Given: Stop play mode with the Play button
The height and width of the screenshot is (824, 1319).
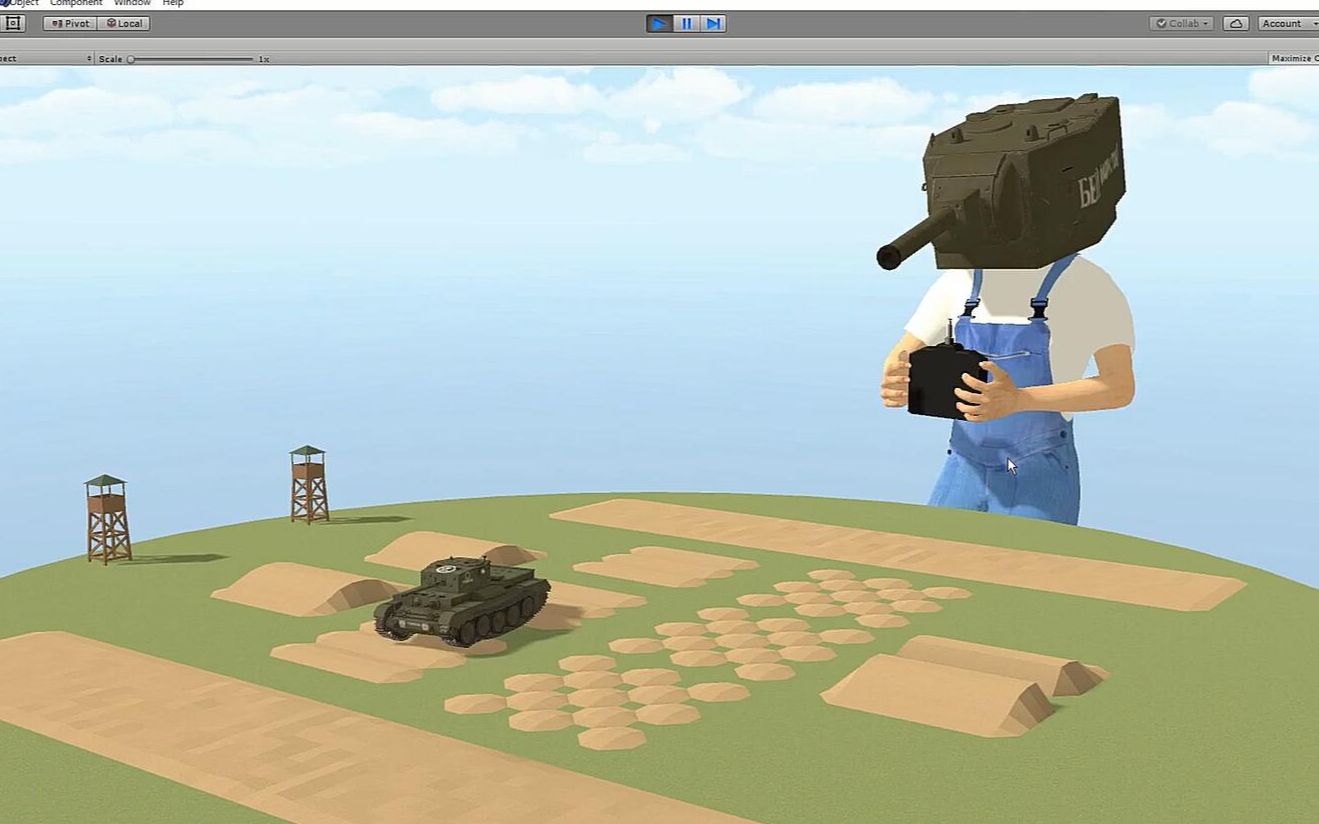Looking at the screenshot, I should [x=659, y=23].
